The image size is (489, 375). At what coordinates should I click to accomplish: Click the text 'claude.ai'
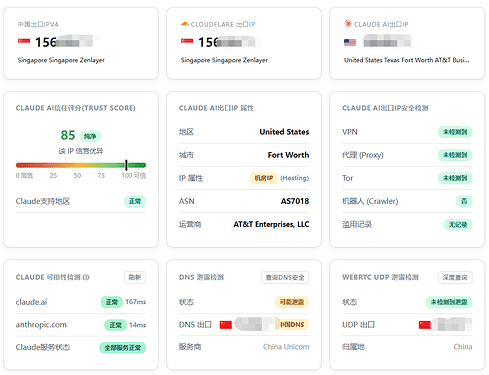coord(31,302)
